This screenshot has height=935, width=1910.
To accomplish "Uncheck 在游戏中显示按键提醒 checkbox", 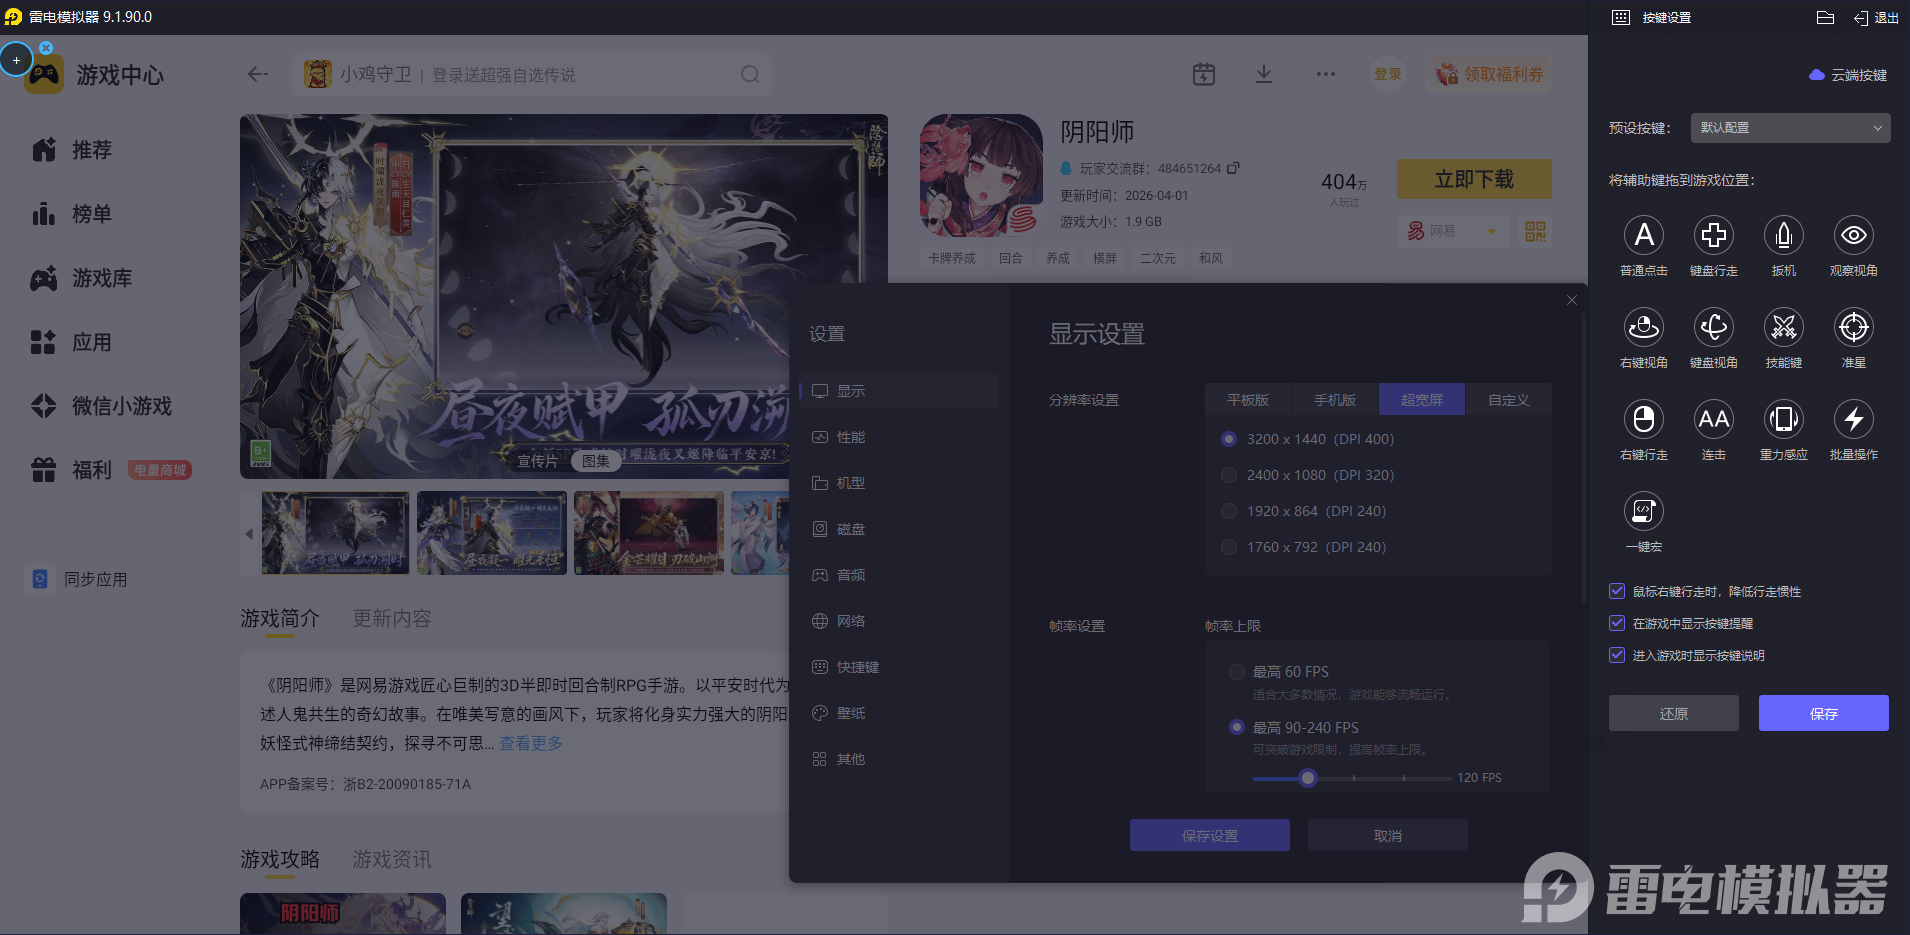I will click(x=1617, y=623).
